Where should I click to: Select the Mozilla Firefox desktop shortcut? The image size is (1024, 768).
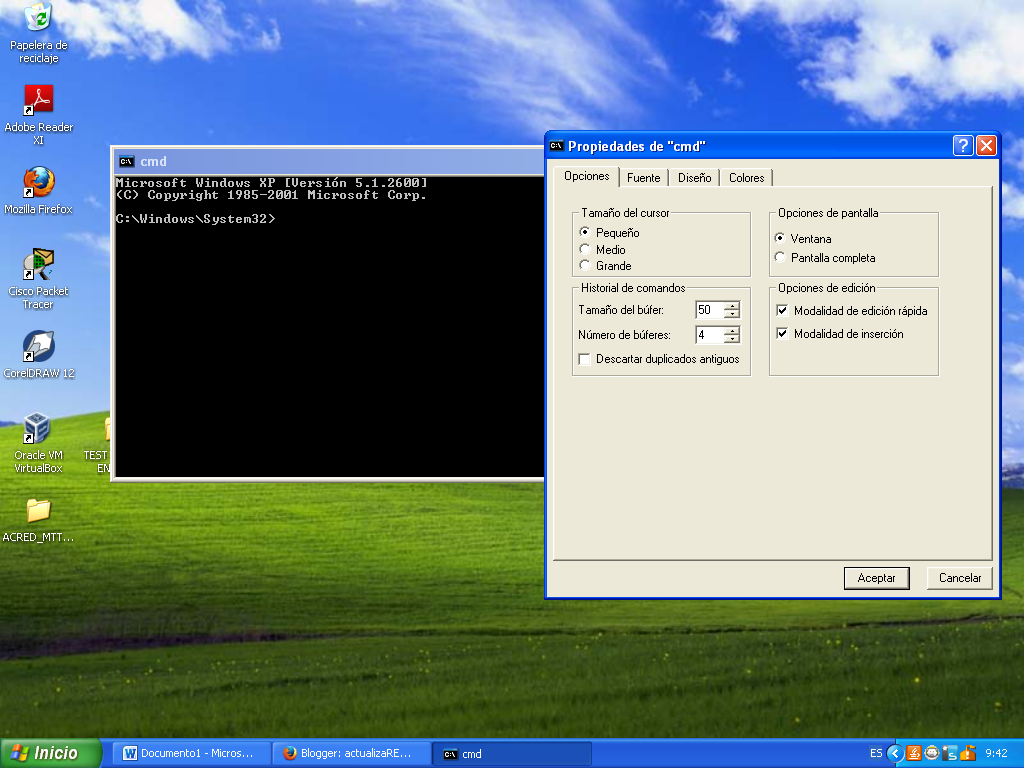(39, 191)
